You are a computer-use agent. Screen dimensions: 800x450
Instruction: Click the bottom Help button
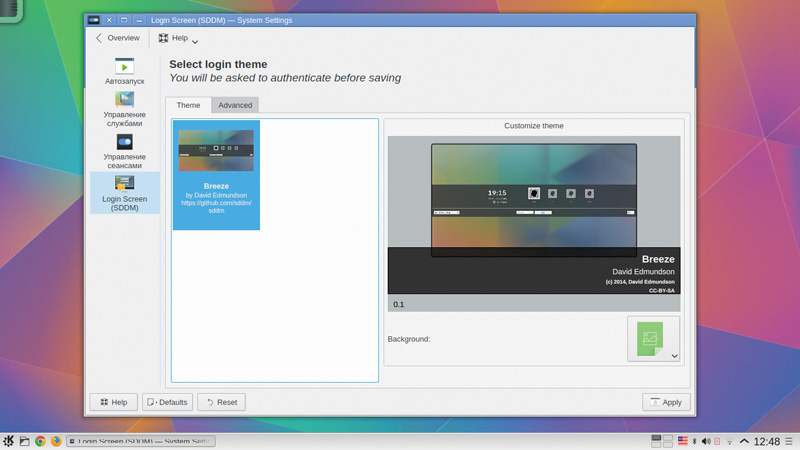click(x=114, y=402)
